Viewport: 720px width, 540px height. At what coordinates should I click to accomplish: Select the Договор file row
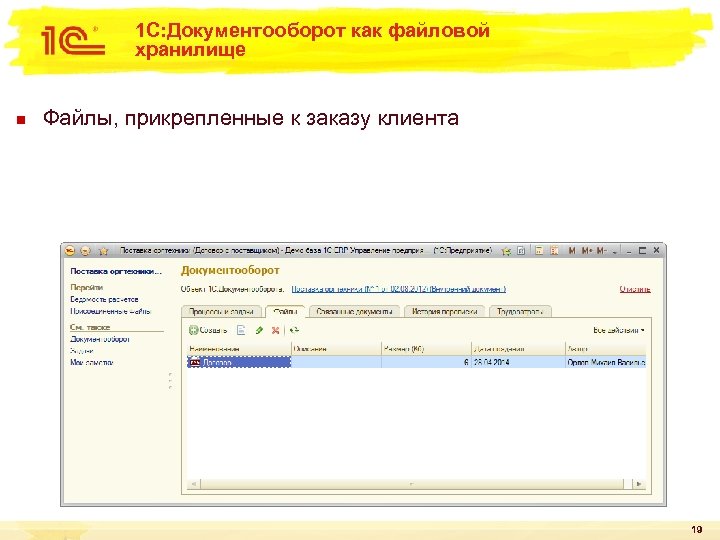coord(416,362)
